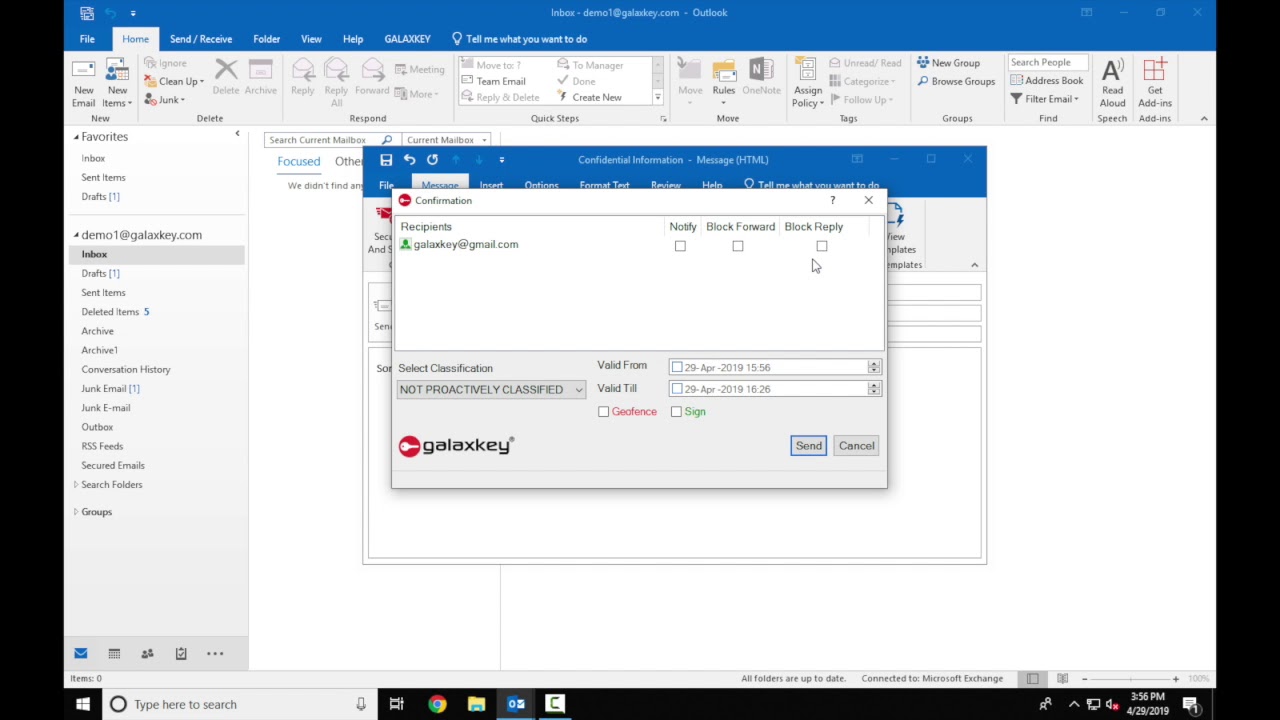Open the Junk dropdown
Image resolution: width=1280 pixels, height=720 pixels.
click(165, 100)
